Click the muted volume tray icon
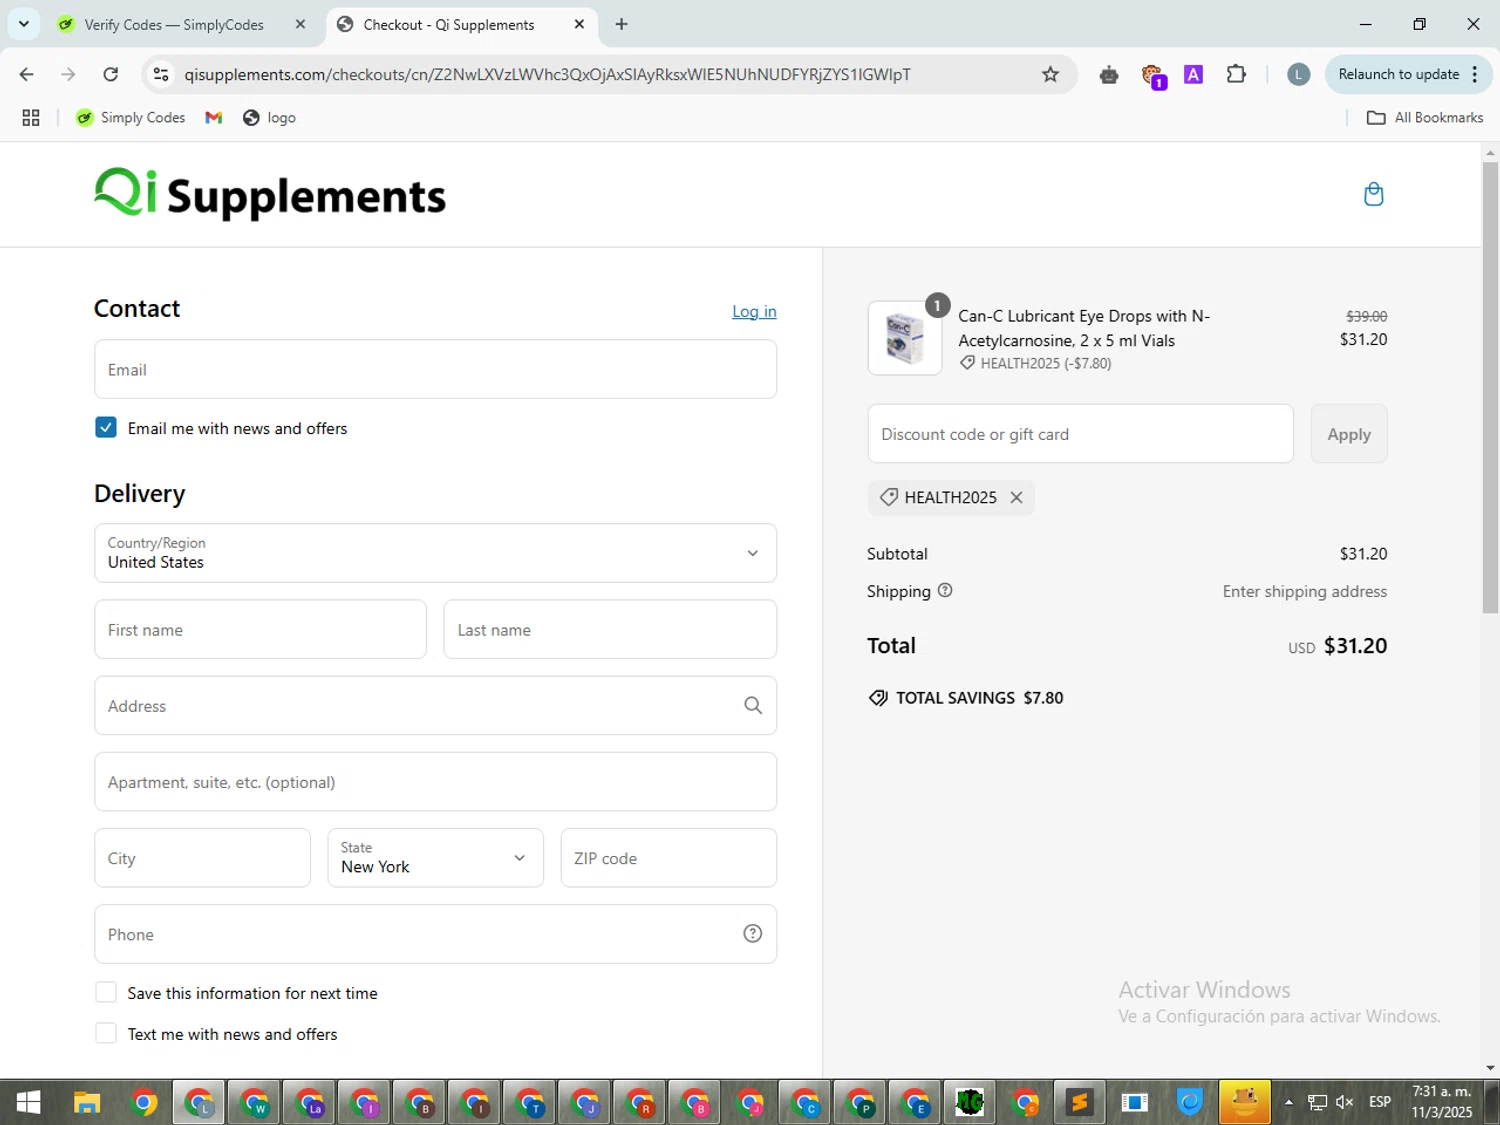Screen dimensions: 1500x1125 pyautogui.click(x=1345, y=1102)
